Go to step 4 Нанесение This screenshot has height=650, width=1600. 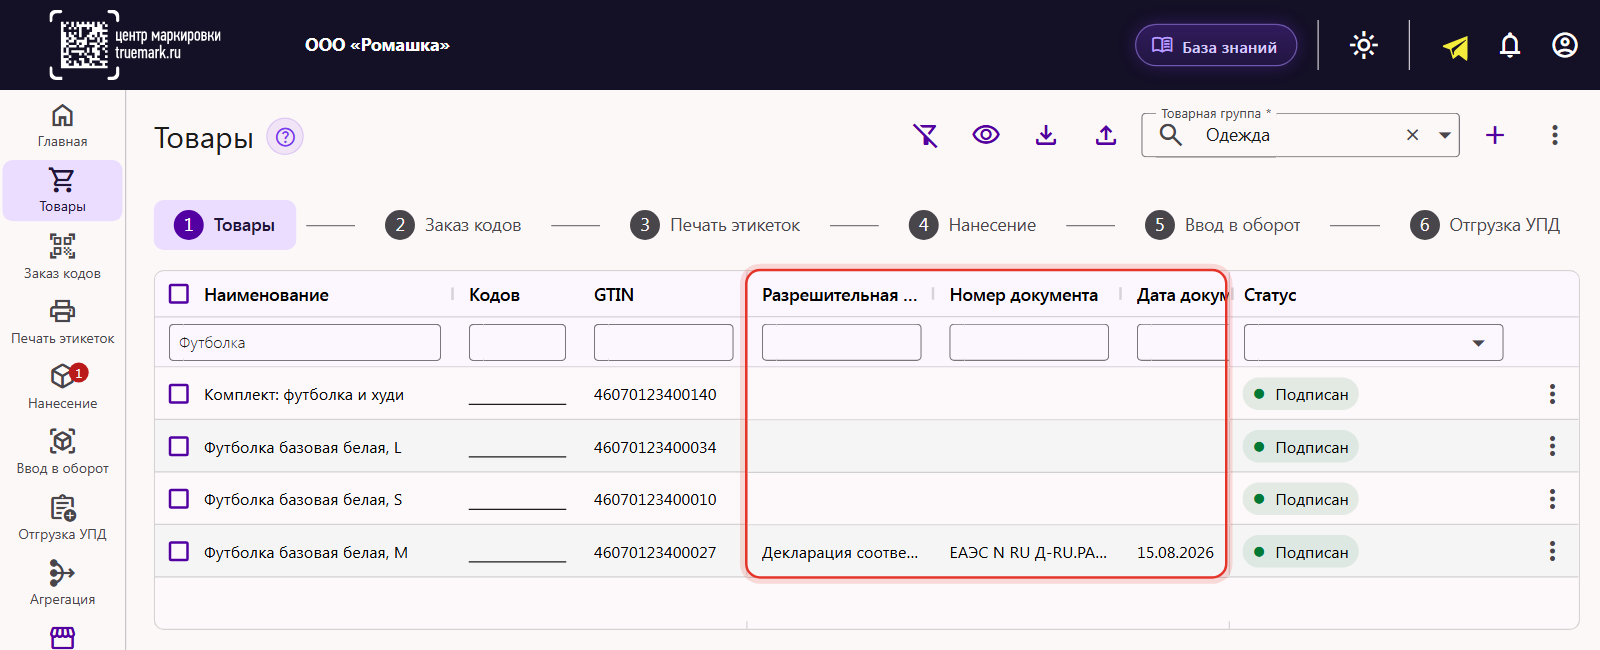click(x=973, y=225)
